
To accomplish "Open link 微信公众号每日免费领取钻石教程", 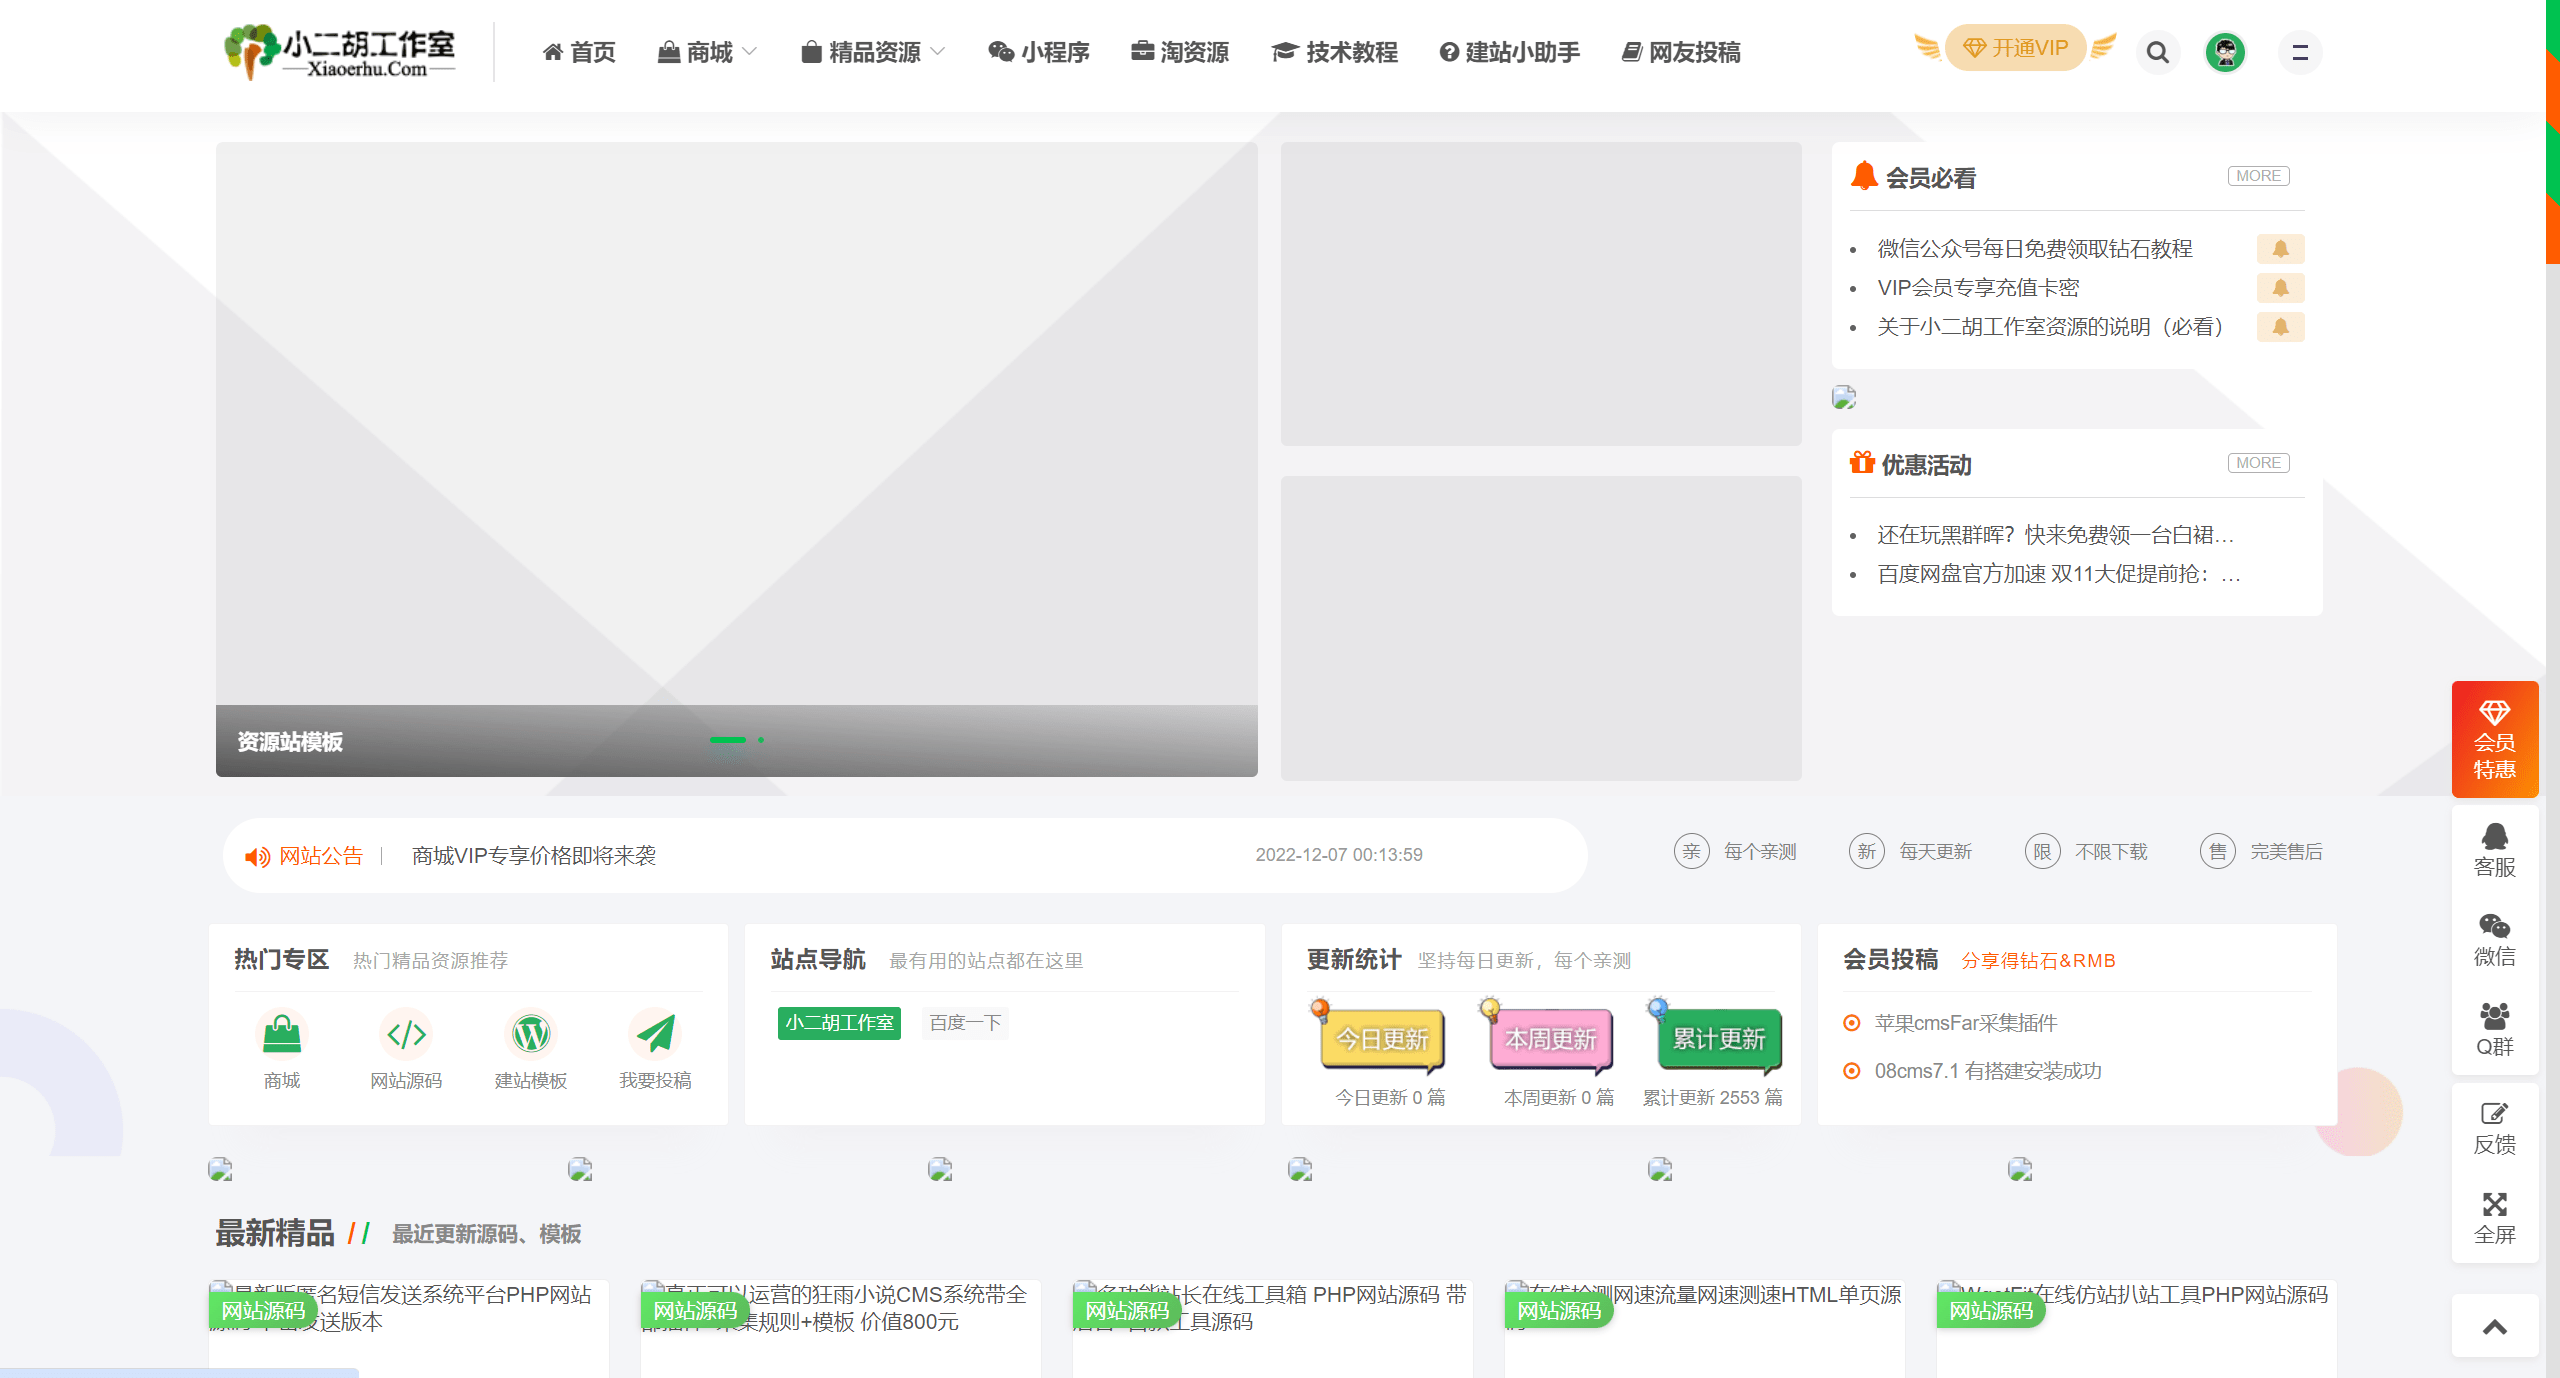I will 2035,249.
